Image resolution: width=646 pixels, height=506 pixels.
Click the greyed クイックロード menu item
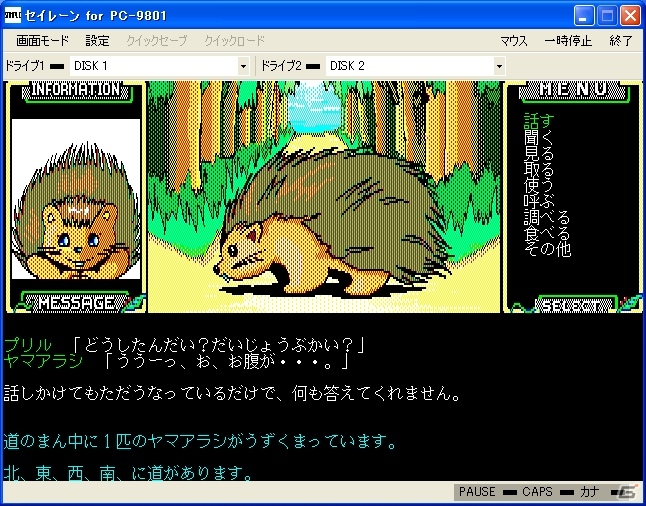234,41
